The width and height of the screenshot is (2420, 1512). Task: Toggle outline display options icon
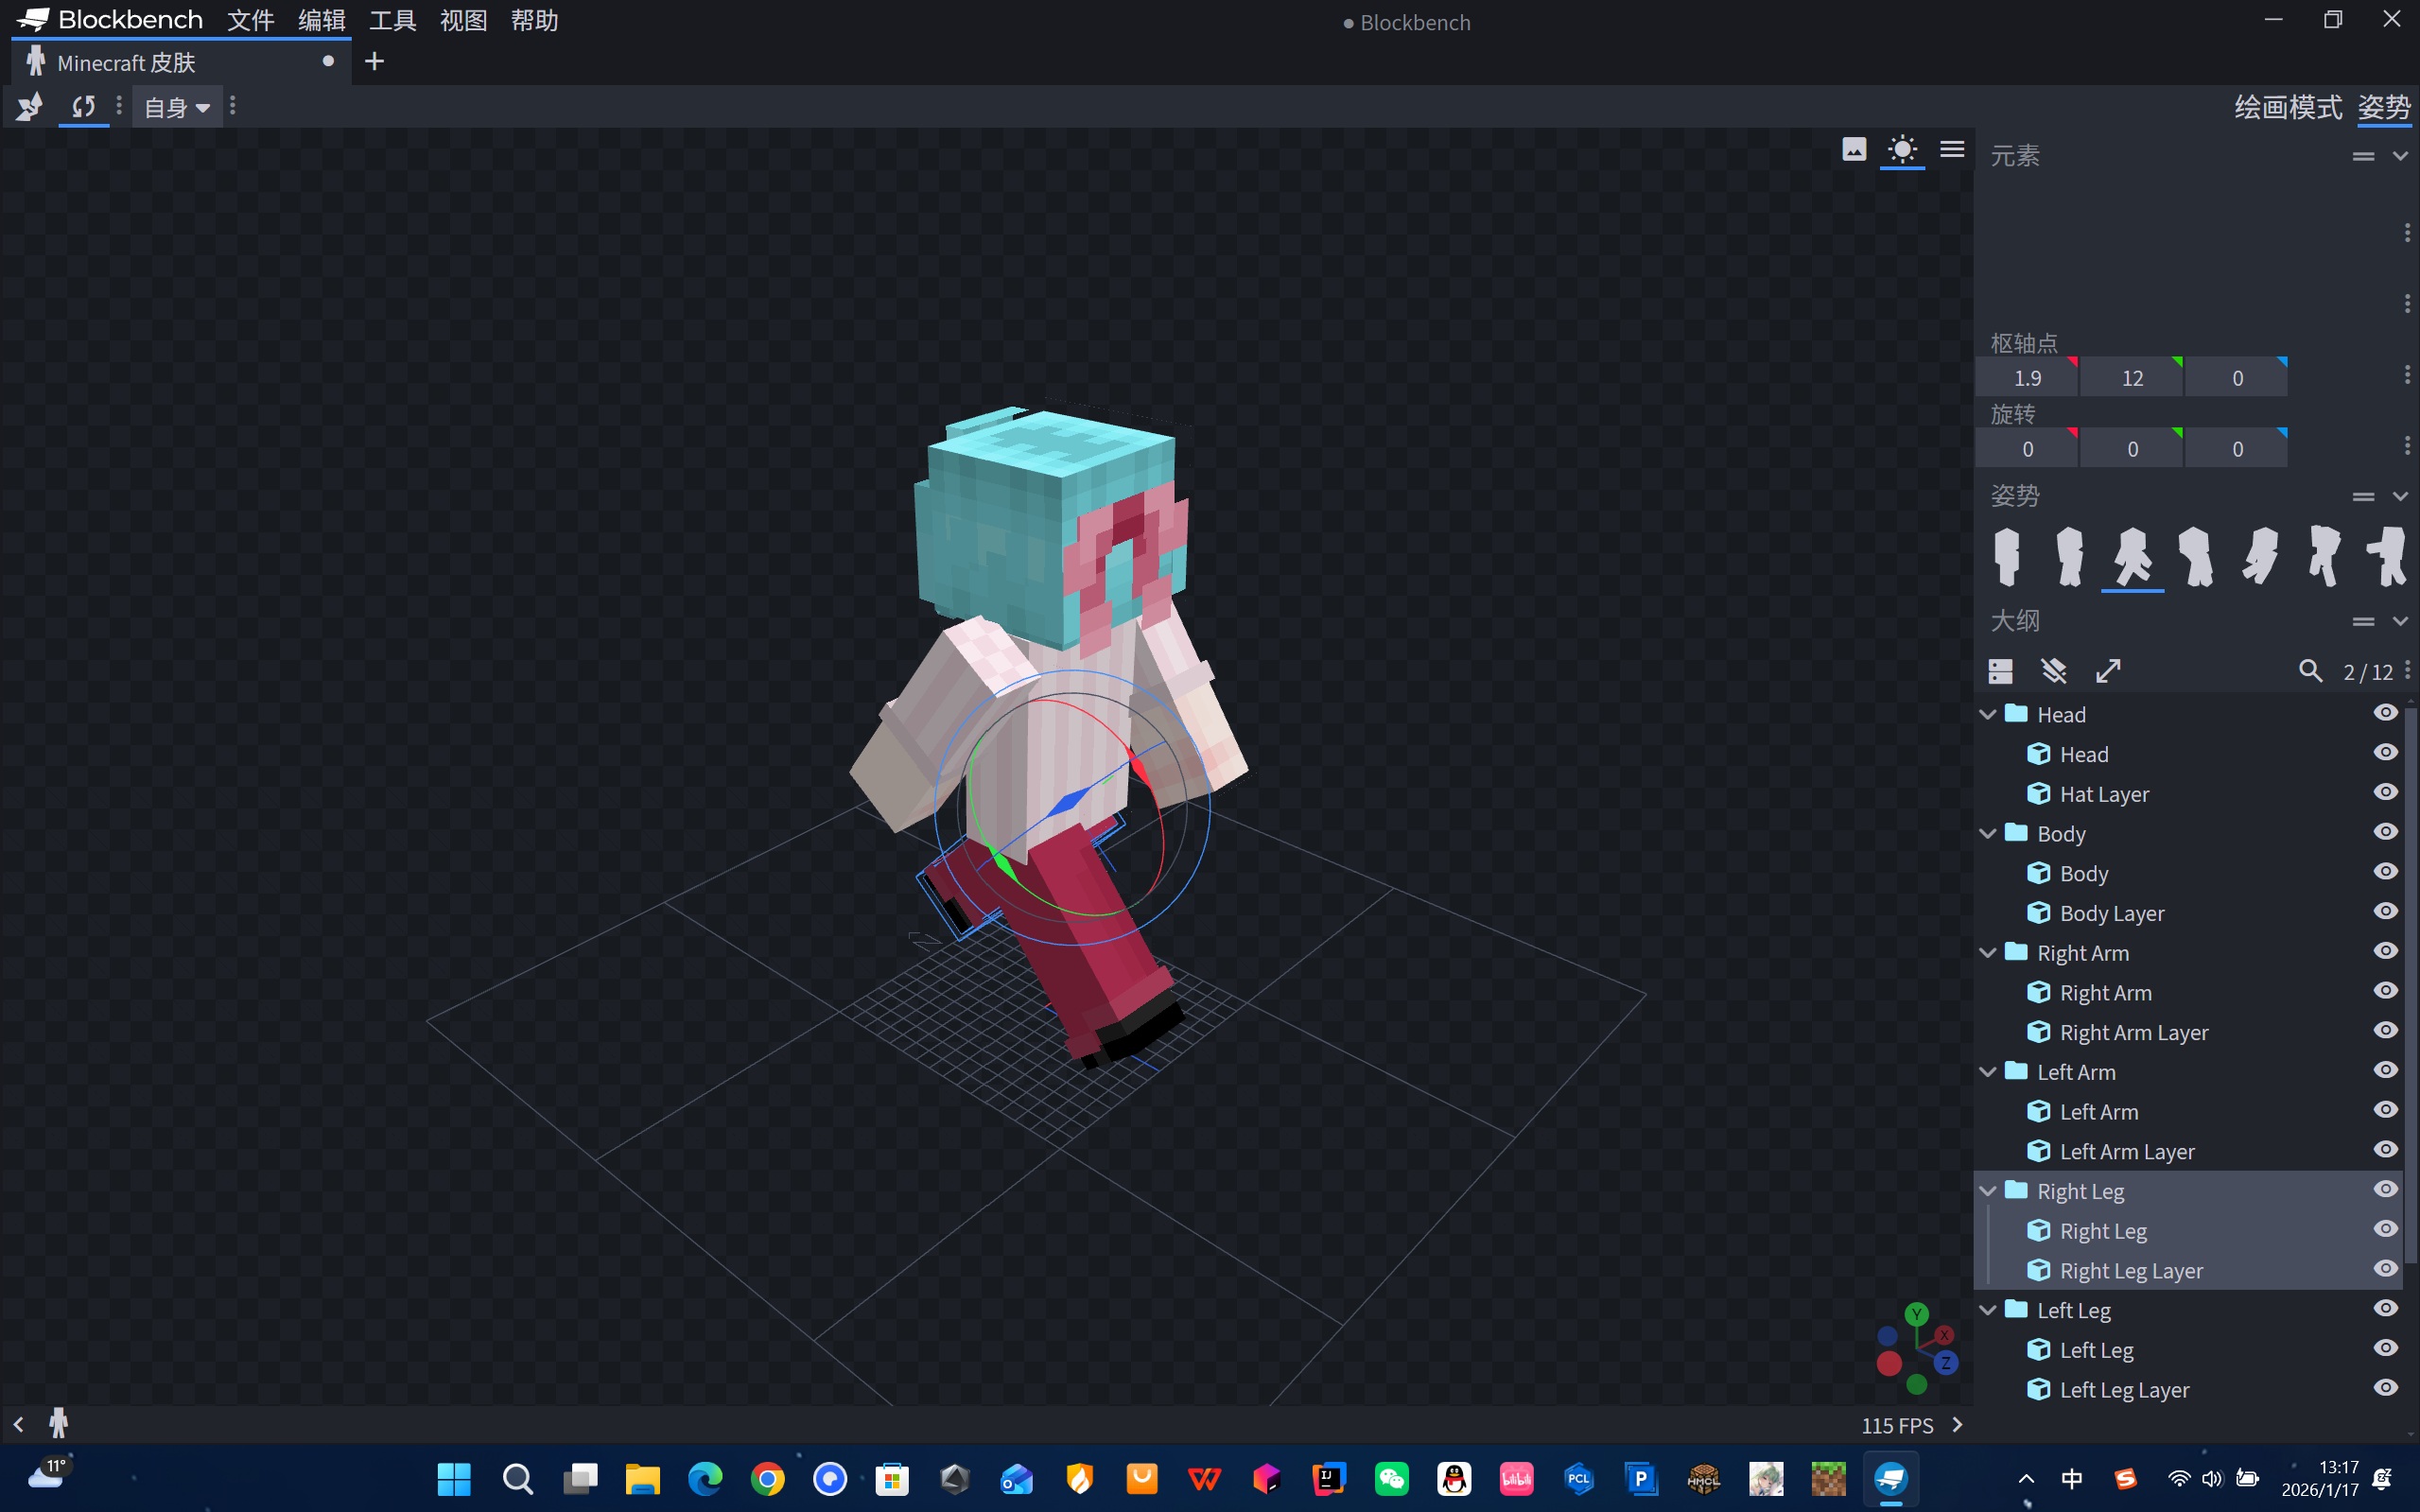point(2000,671)
